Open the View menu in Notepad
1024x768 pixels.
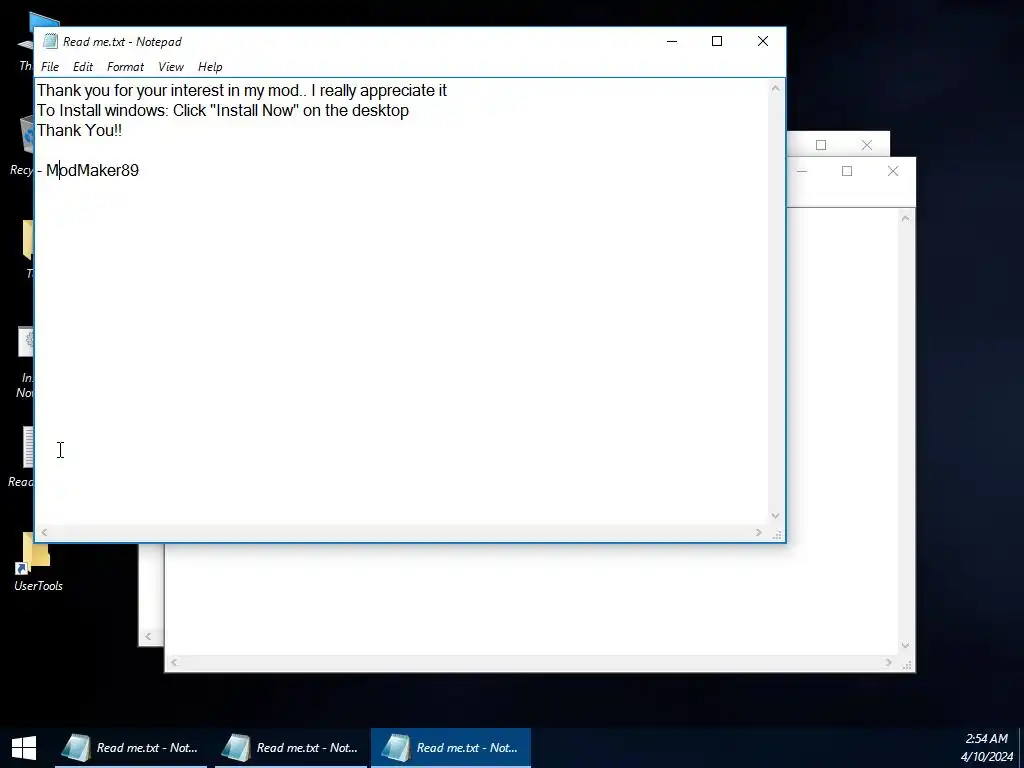click(170, 67)
